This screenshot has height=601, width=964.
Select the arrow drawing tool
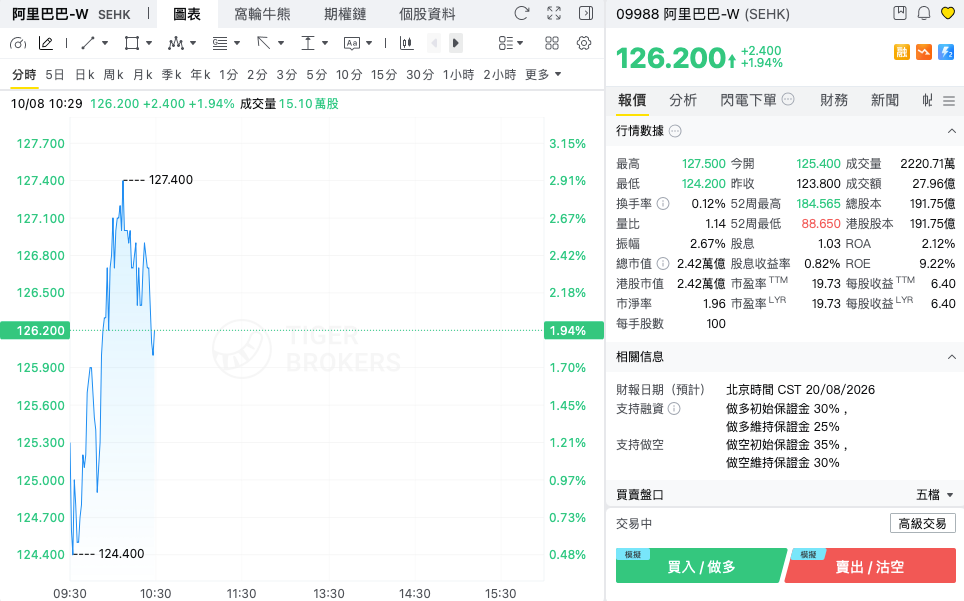[x=264, y=43]
